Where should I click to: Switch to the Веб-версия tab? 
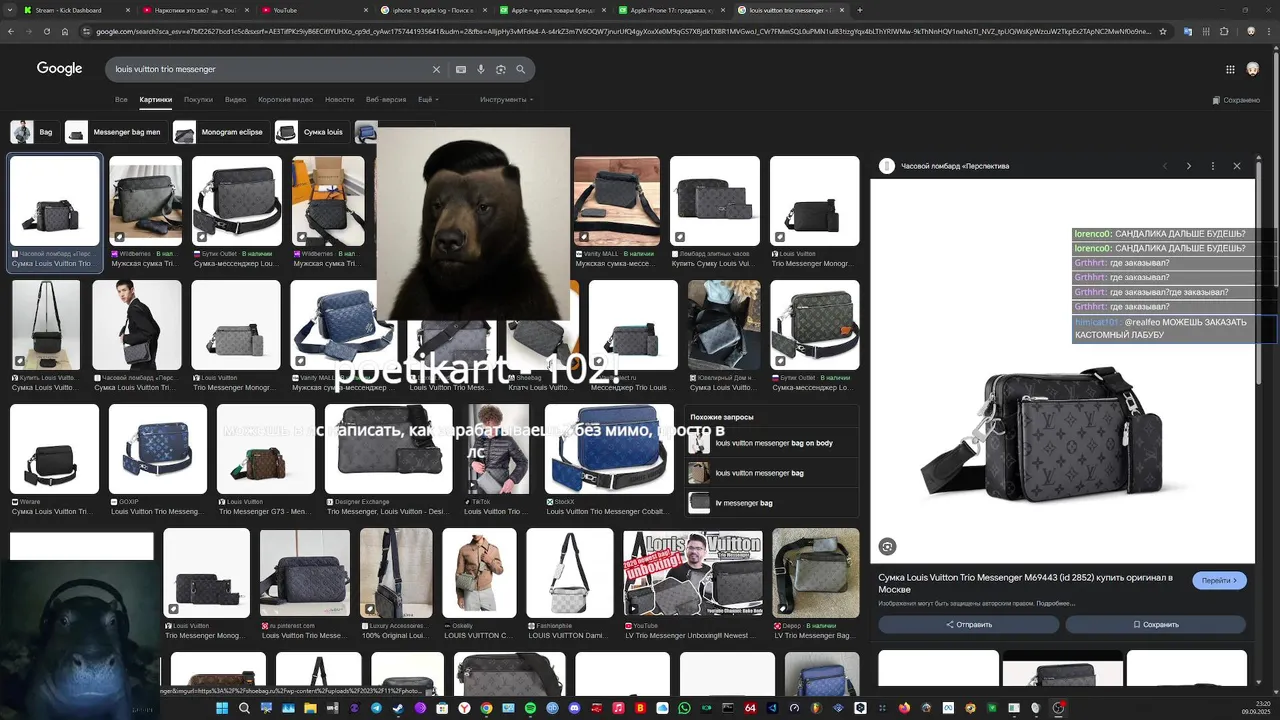[386, 100]
